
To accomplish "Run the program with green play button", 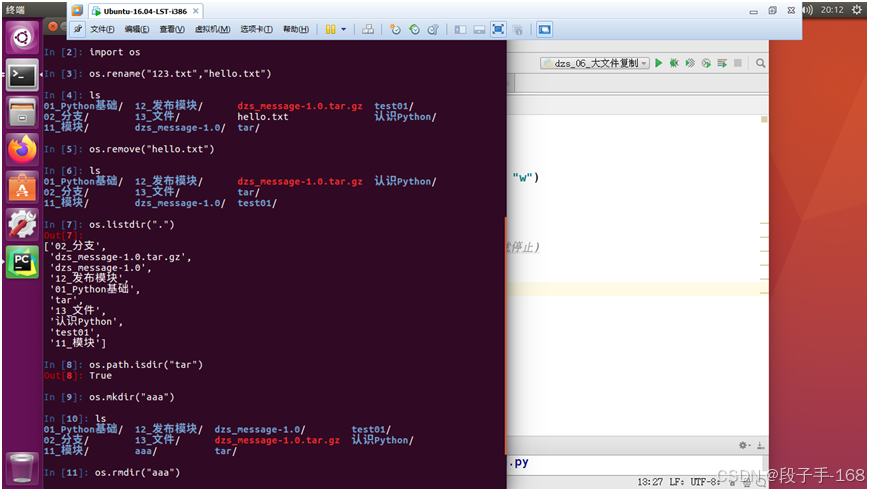I will pos(658,63).
